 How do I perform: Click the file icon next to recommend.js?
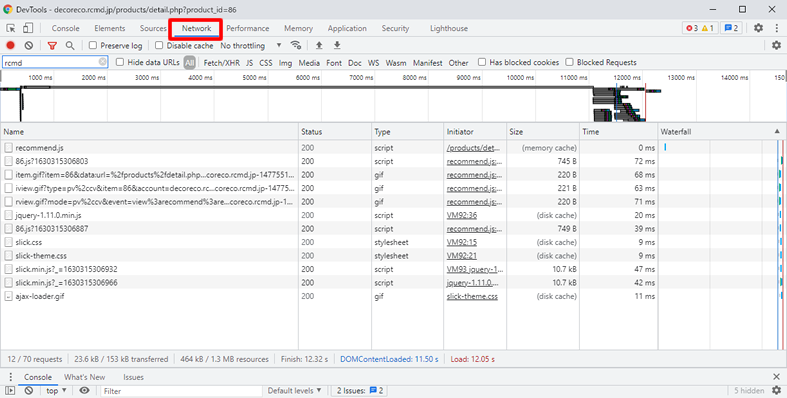click(9, 148)
